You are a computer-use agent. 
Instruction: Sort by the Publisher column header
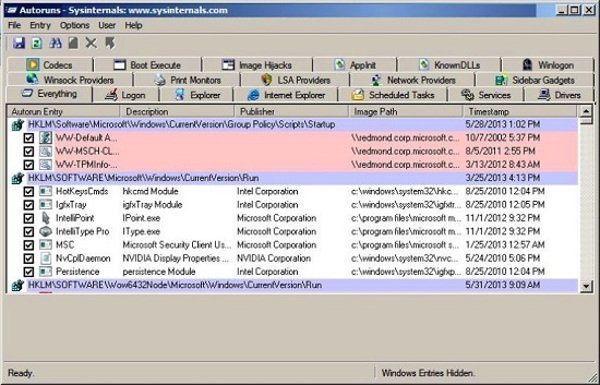click(x=291, y=112)
